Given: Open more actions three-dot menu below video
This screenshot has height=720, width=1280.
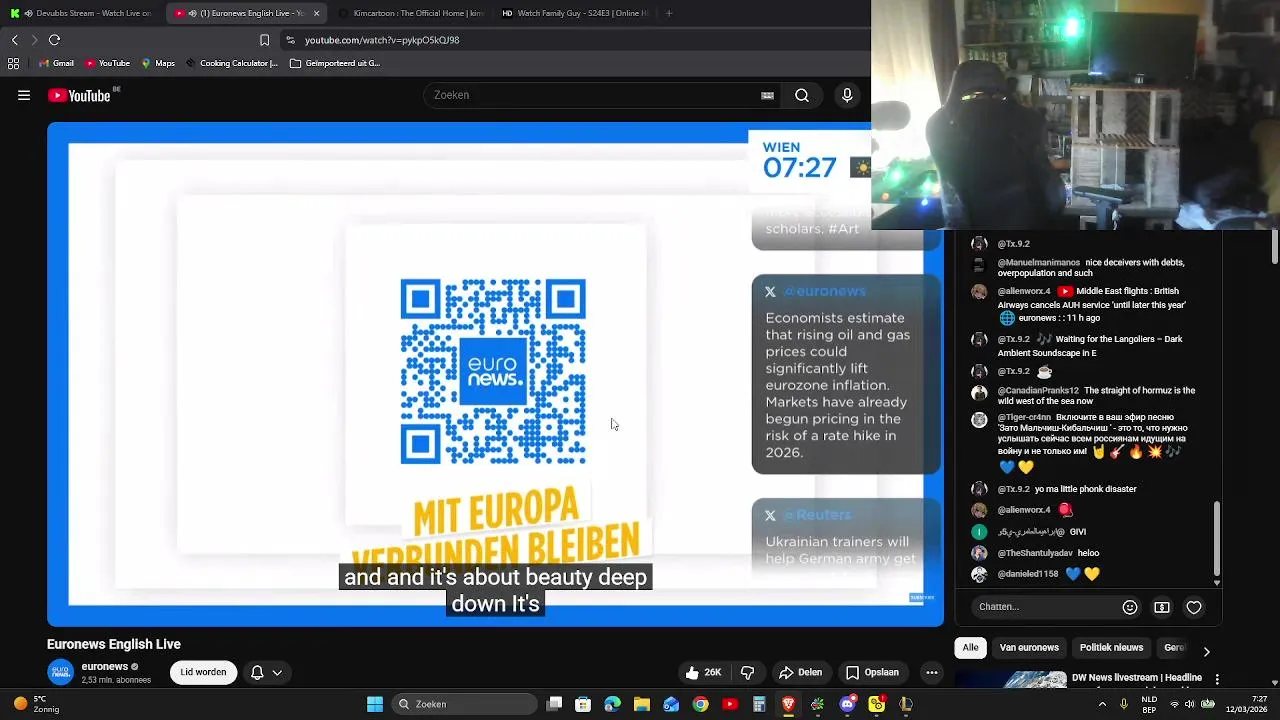Looking at the screenshot, I should pyautogui.click(x=932, y=672).
